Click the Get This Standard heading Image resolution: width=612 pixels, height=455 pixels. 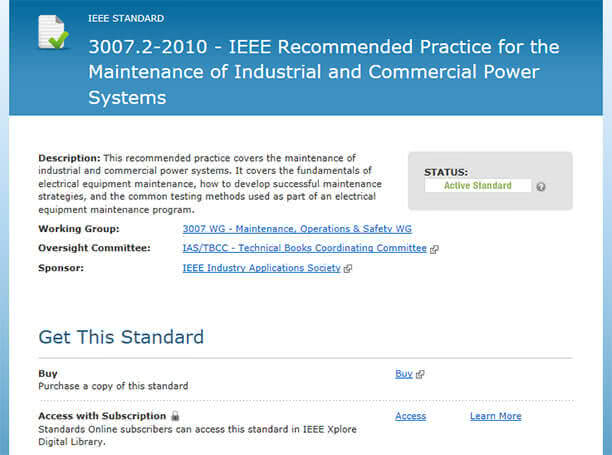pyautogui.click(x=121, y=337)
